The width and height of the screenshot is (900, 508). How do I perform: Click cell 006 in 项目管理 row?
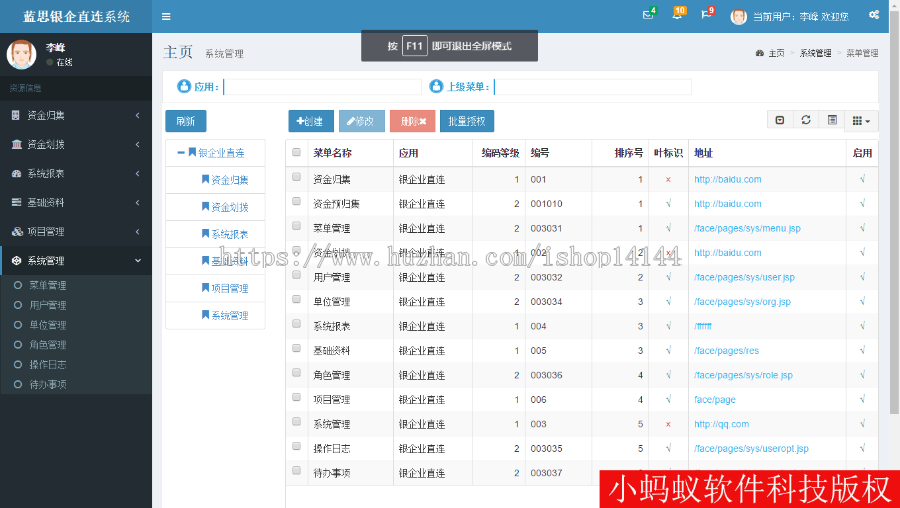(538, 400)
